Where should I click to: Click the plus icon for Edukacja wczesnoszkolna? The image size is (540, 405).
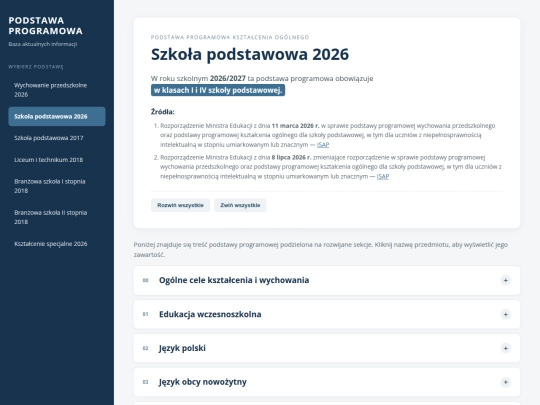(505, 314)
